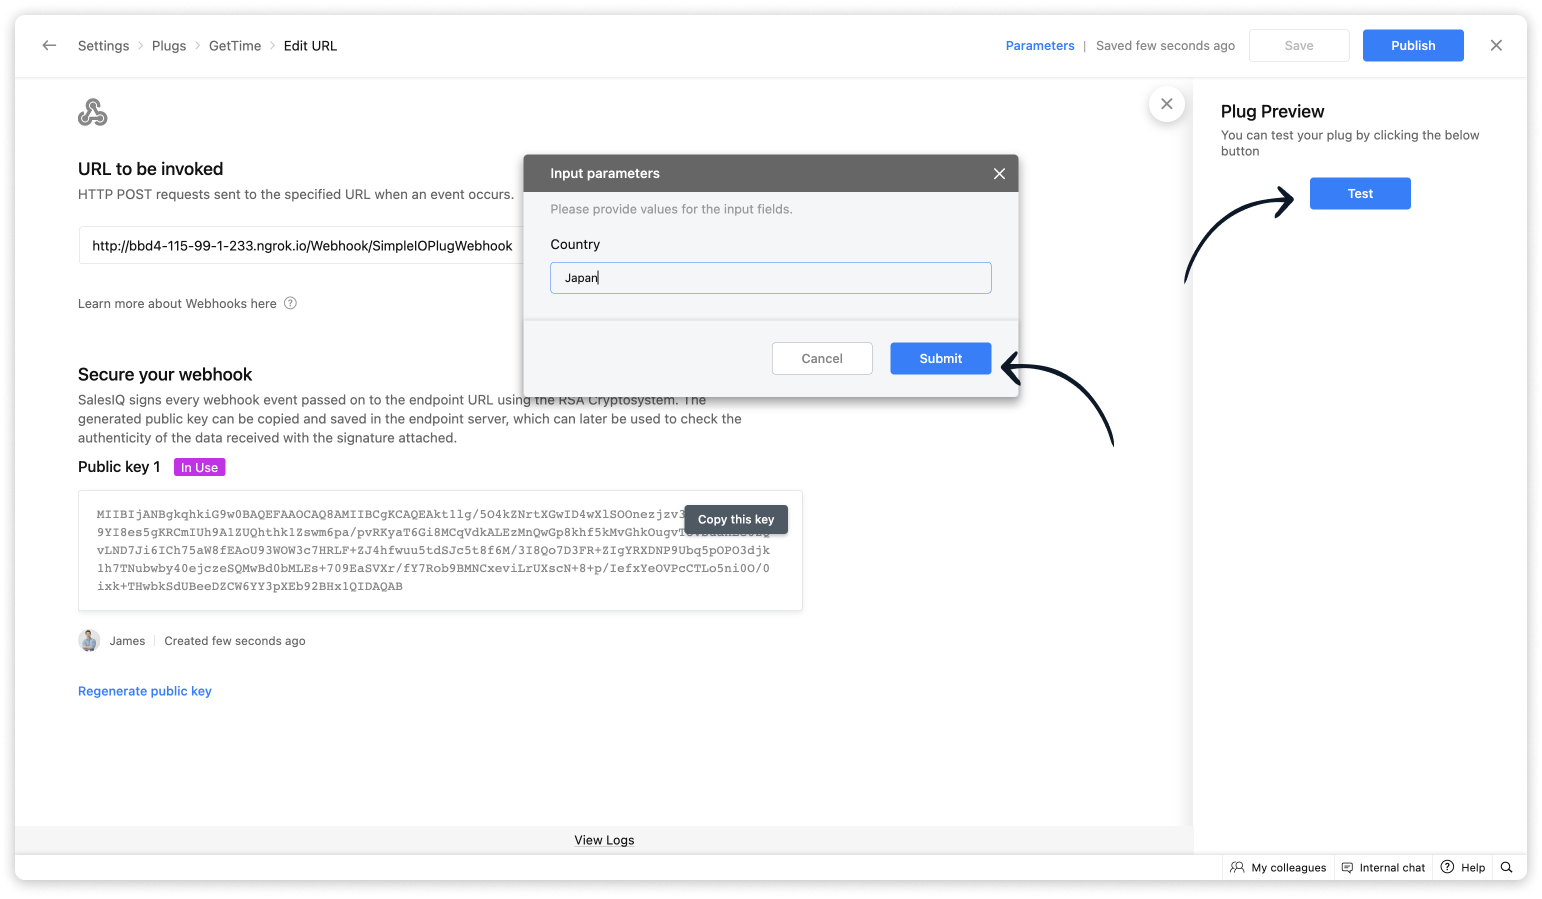Click the 'Saved few seconds ago' status
The width and height of the screenshot is (1542, 899).
pos(1165,46)
